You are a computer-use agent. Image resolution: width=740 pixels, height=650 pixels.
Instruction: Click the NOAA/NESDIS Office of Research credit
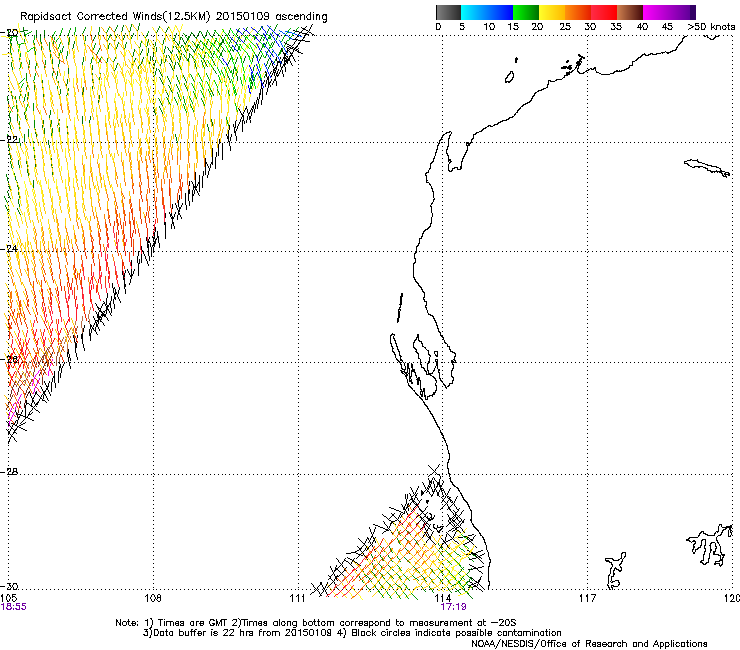[589, 644]
